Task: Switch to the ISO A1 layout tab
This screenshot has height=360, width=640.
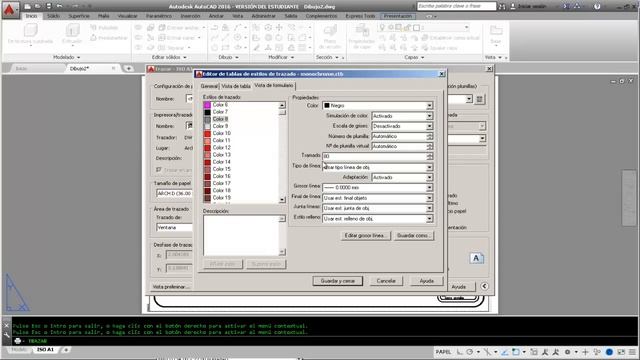Action: click(45, 350)
